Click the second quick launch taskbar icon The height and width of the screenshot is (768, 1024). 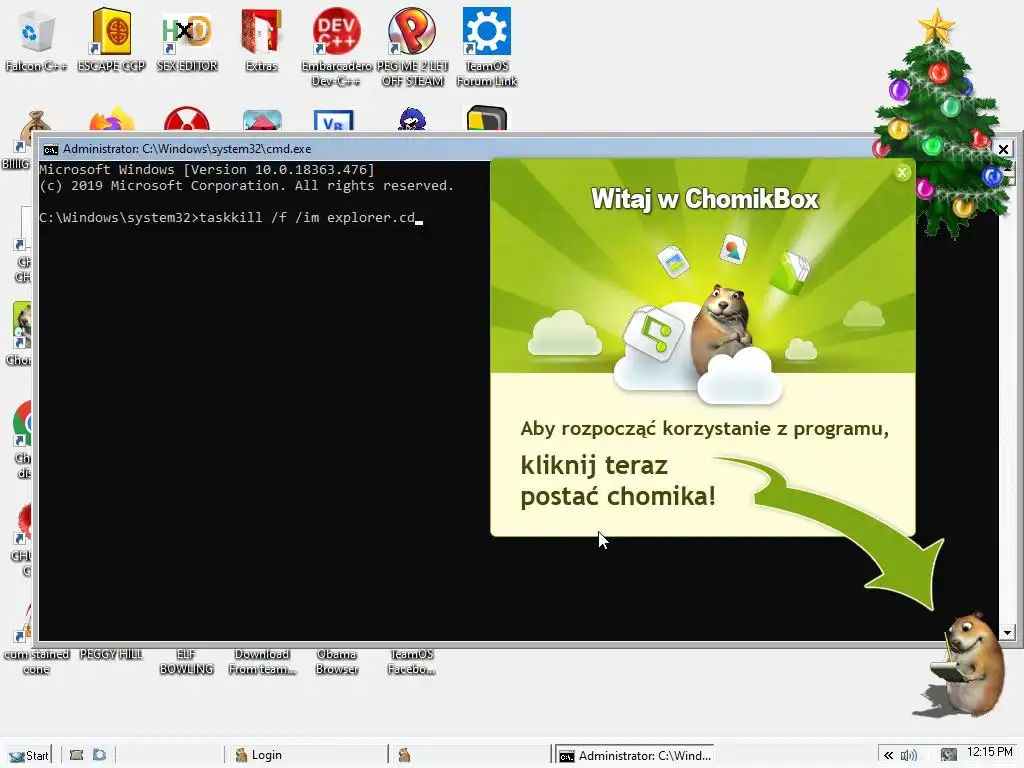99,755
